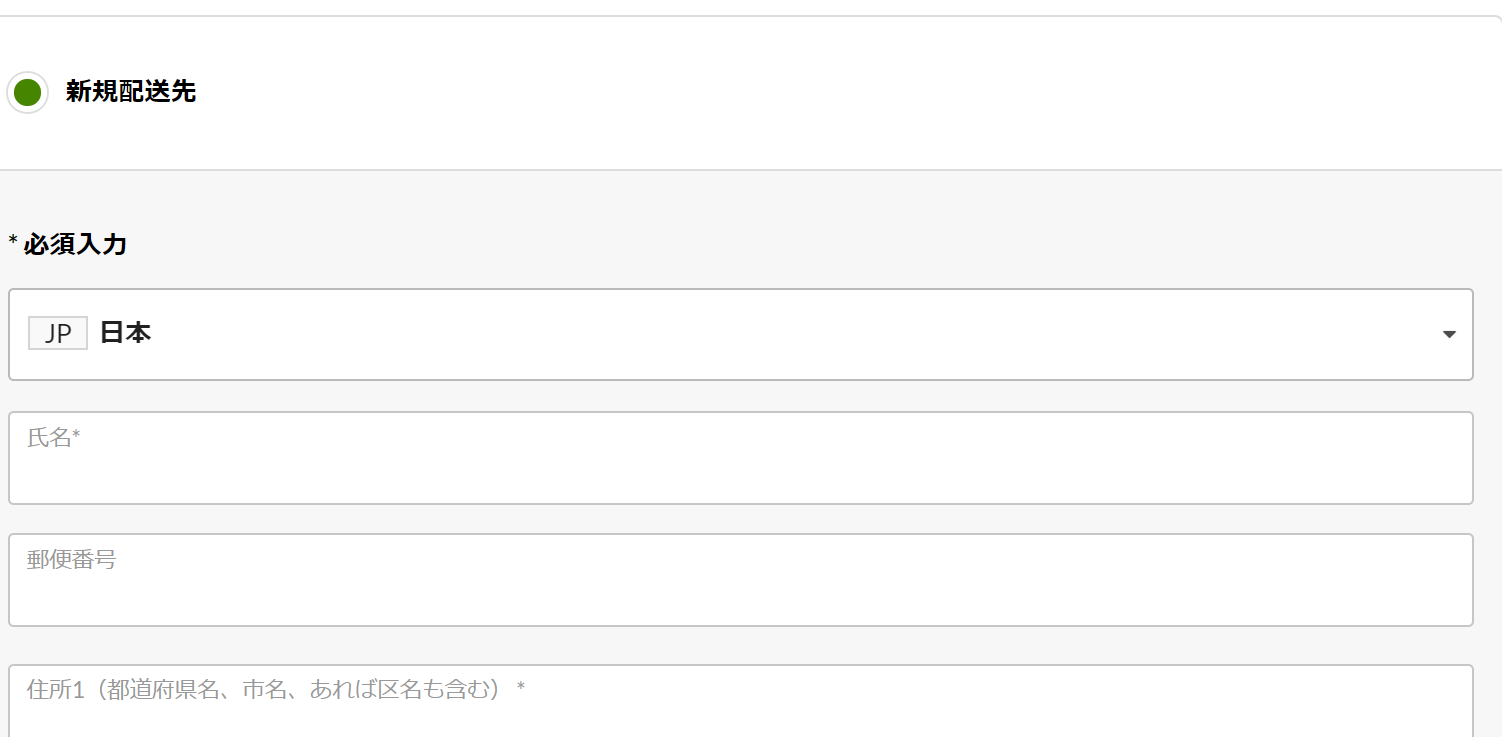Open the 日本 country dropdown
Viewport: 1502px width, 737px height.
pyautogui.click(x=741, y=334)
